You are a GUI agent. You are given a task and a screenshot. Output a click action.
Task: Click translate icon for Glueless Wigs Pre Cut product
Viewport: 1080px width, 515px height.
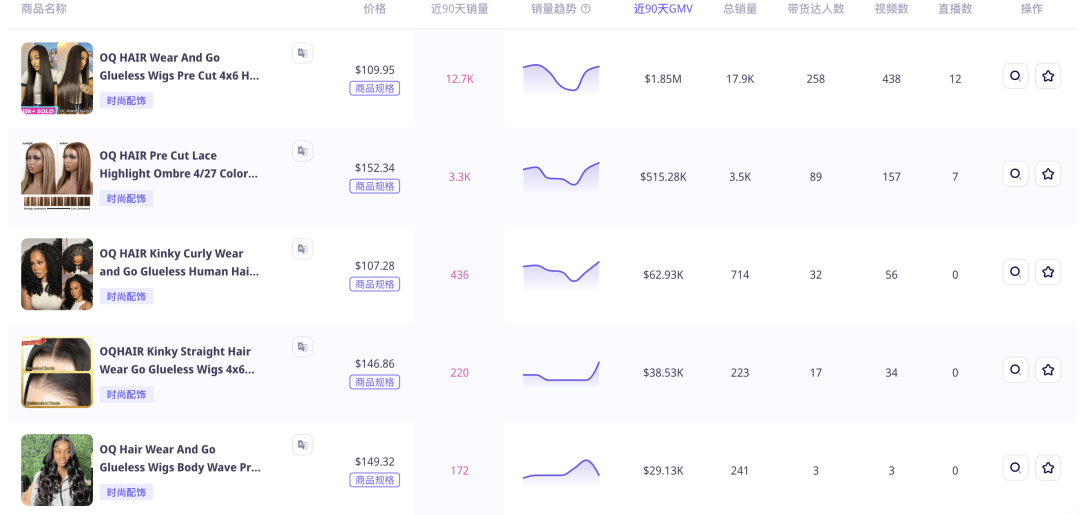click(302, 53)
